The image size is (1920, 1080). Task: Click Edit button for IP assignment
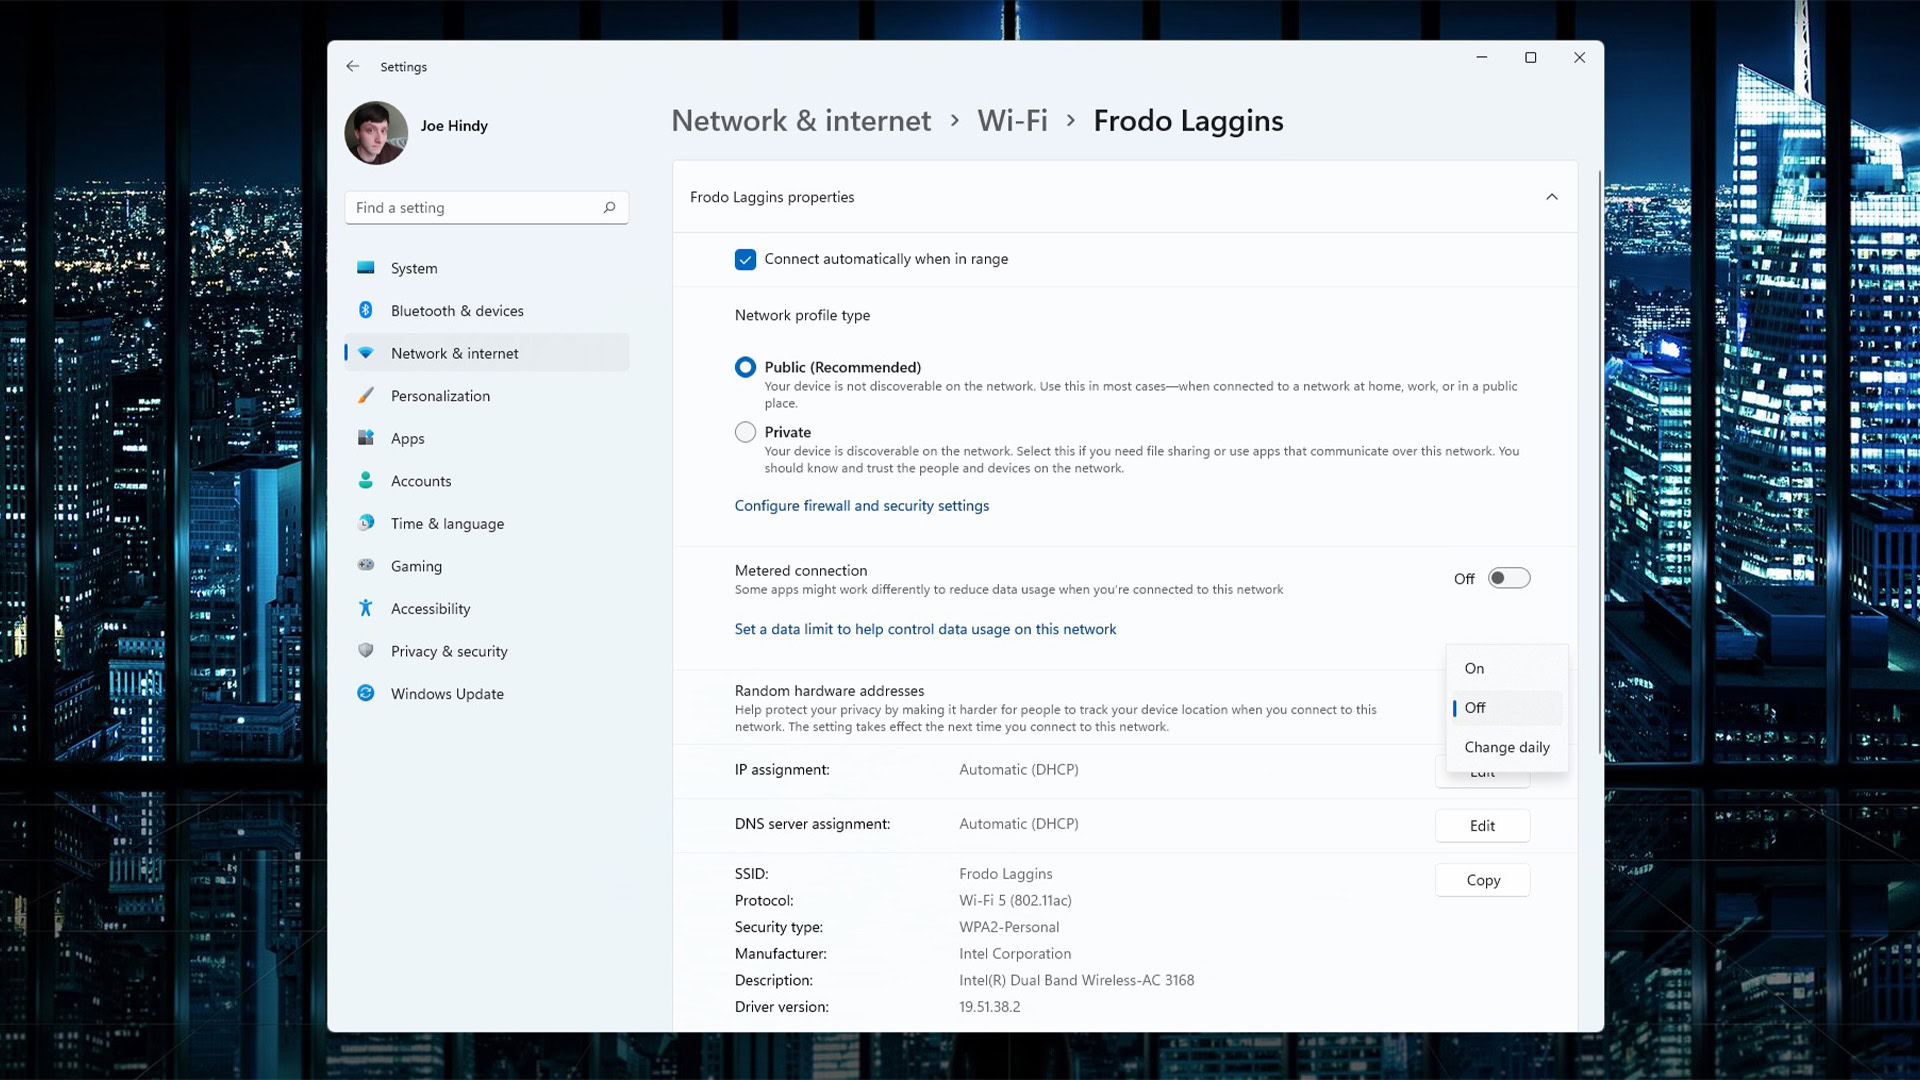[1482, 770]
